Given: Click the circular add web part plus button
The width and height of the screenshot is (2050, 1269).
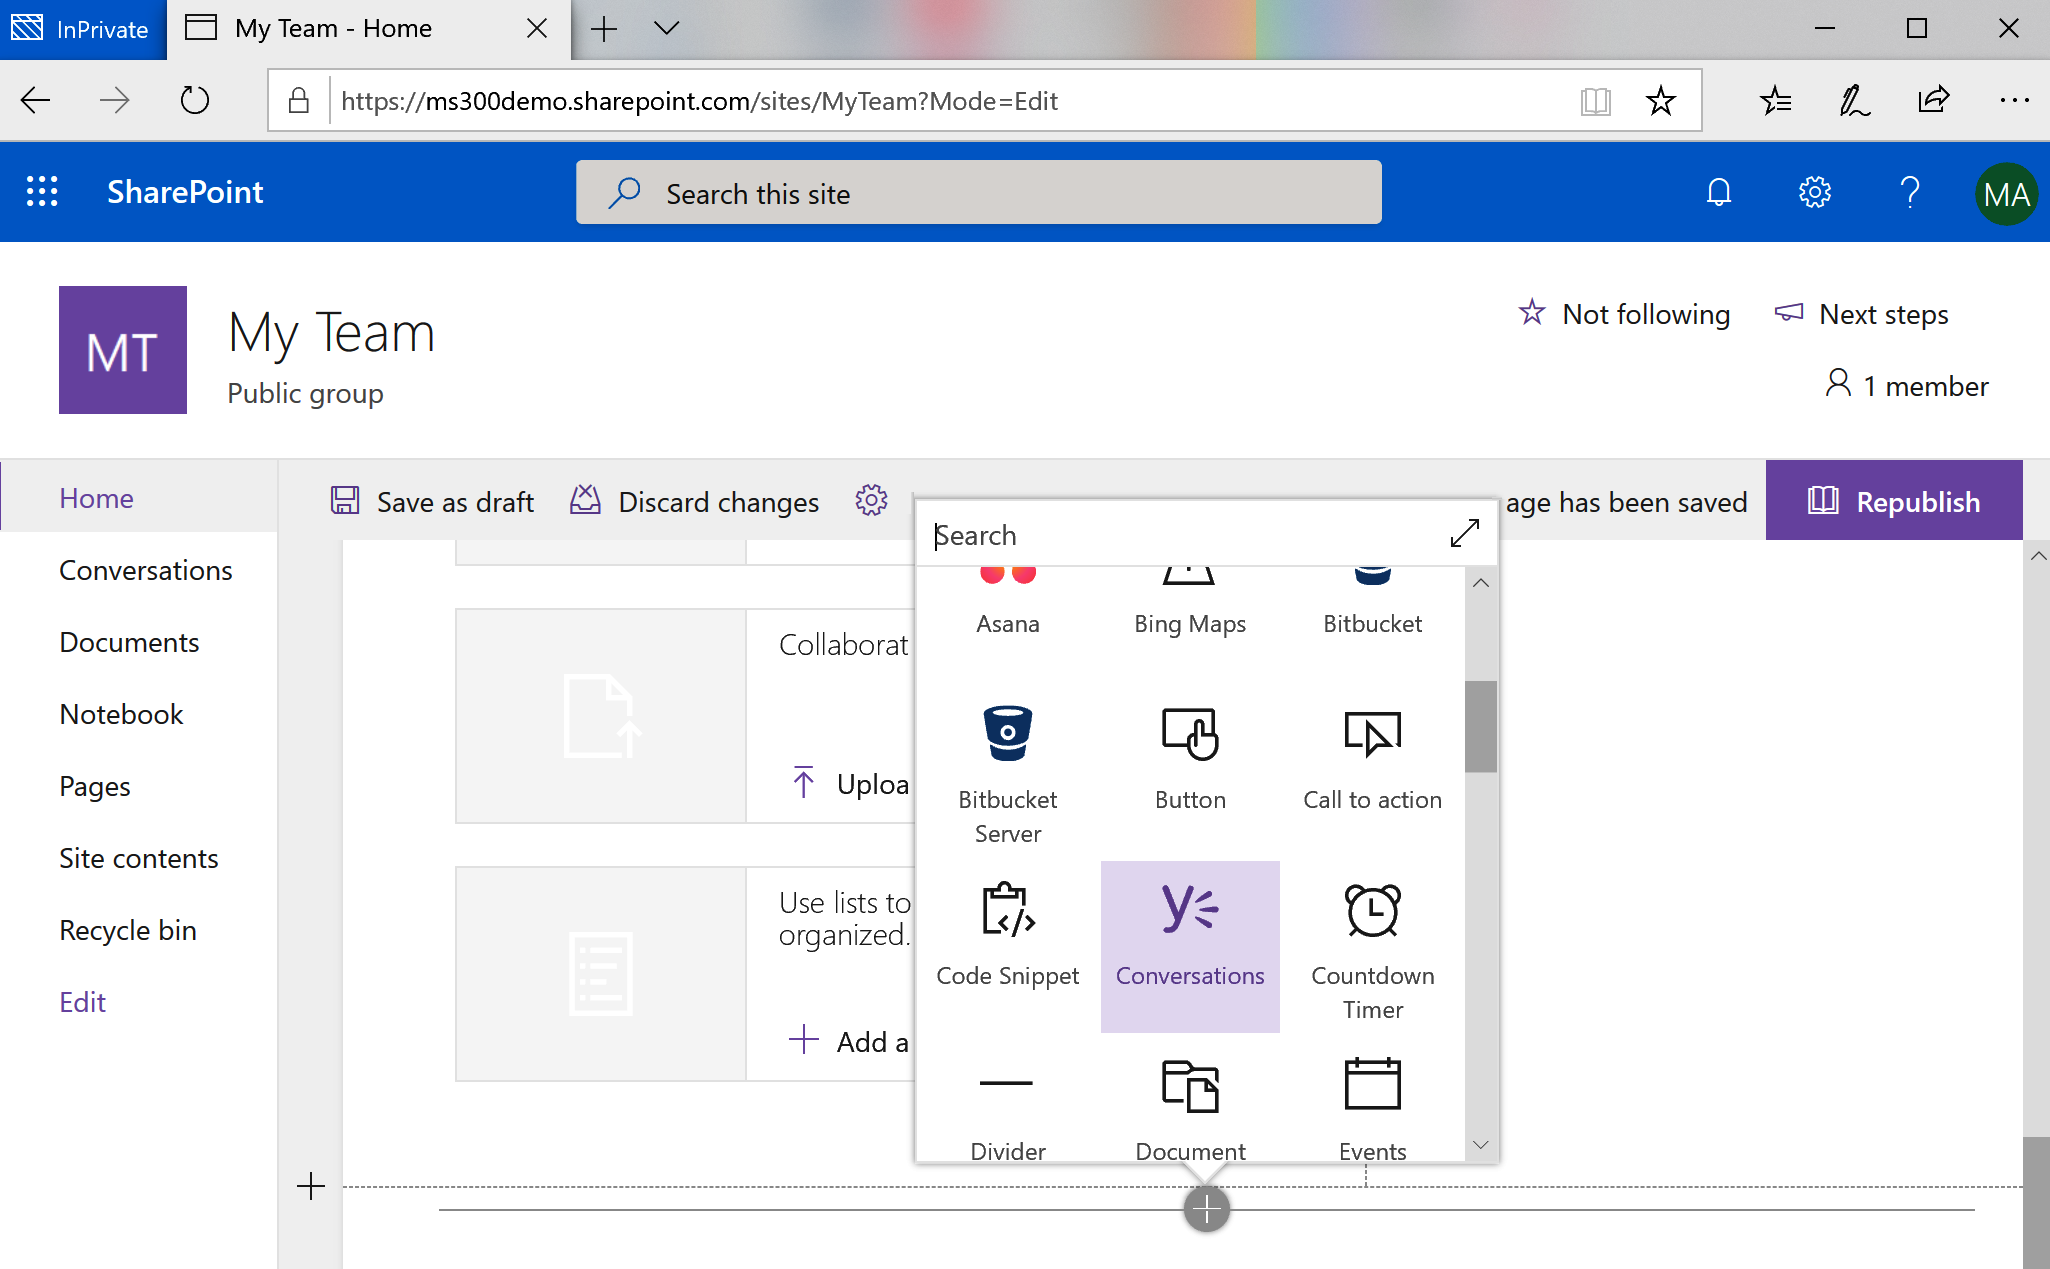Looking at the screenshot, I should coord(1207,1209).
